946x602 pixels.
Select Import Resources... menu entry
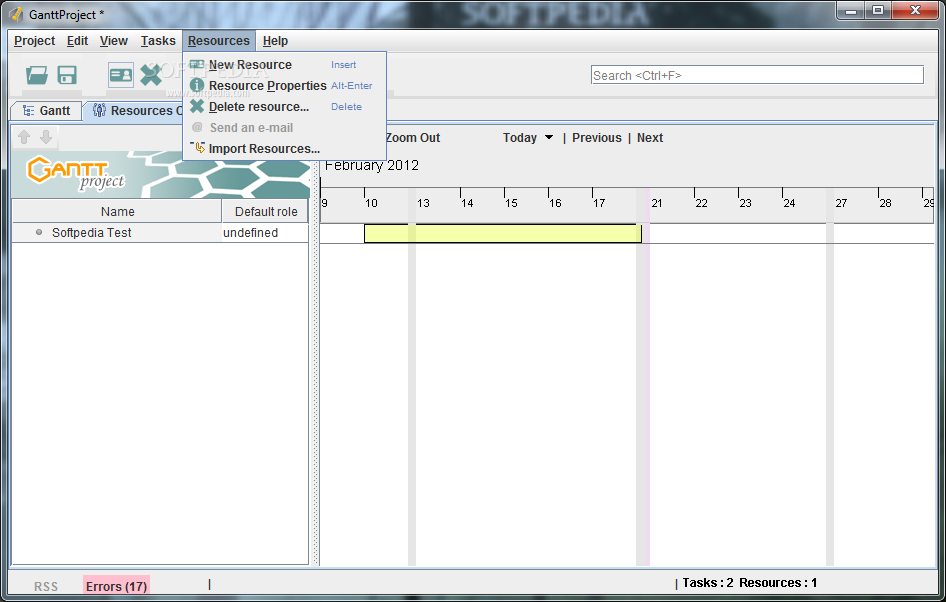pyautogui.click(x=284, y=148)
